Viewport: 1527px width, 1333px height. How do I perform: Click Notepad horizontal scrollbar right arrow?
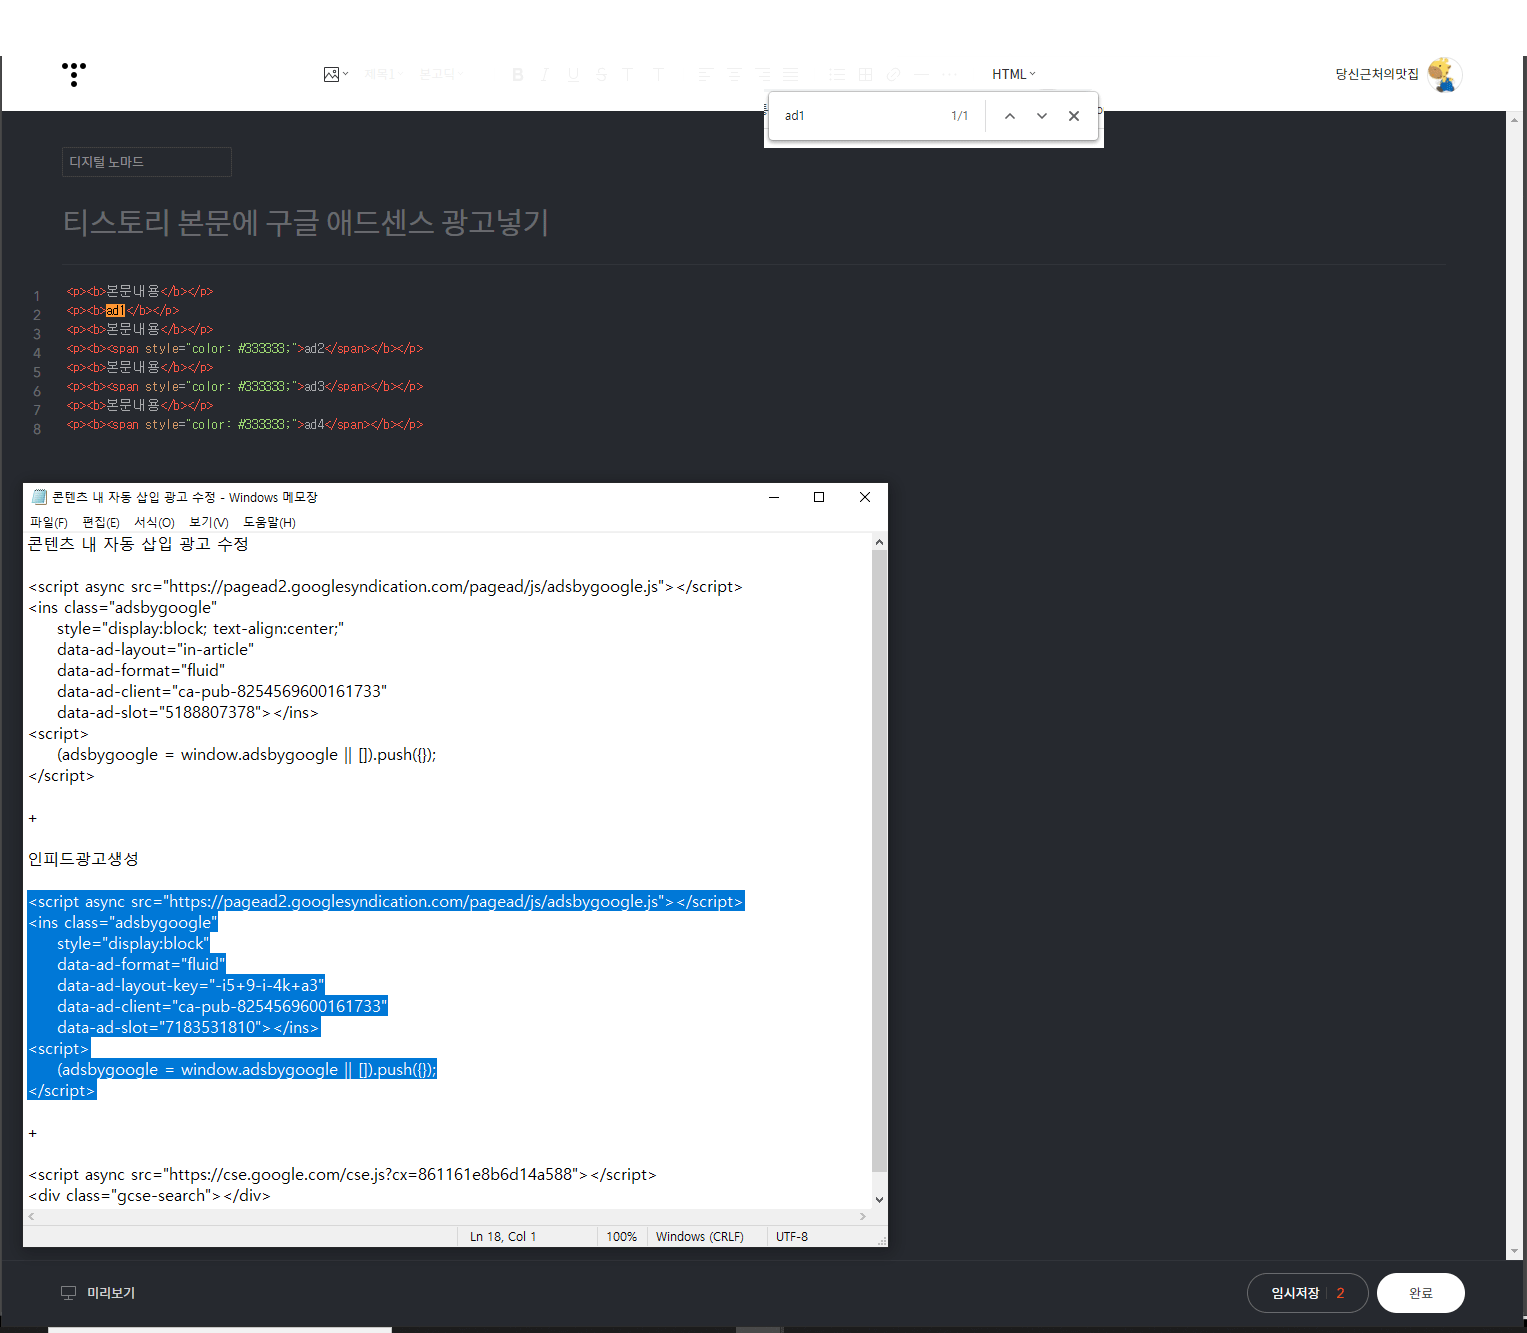[863, 1217]
